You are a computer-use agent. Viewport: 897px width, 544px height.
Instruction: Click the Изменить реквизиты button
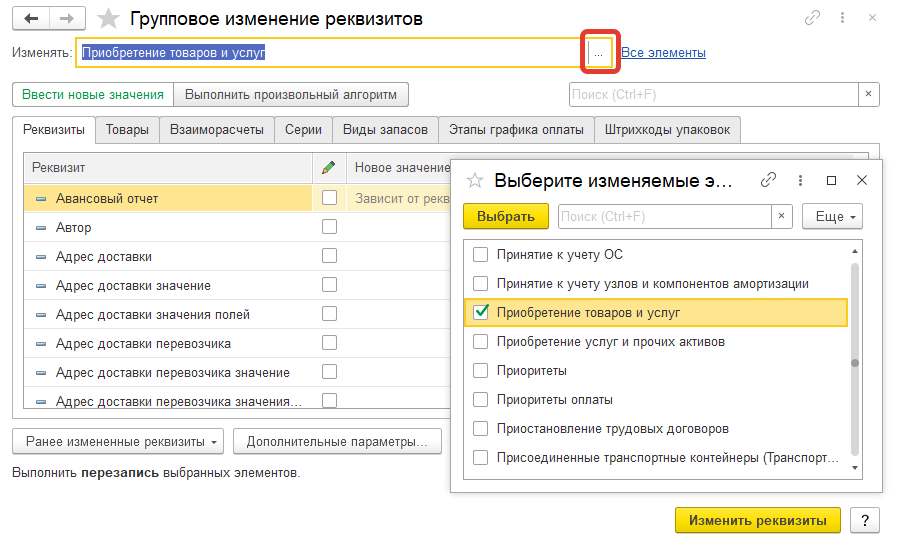point(758,520)
